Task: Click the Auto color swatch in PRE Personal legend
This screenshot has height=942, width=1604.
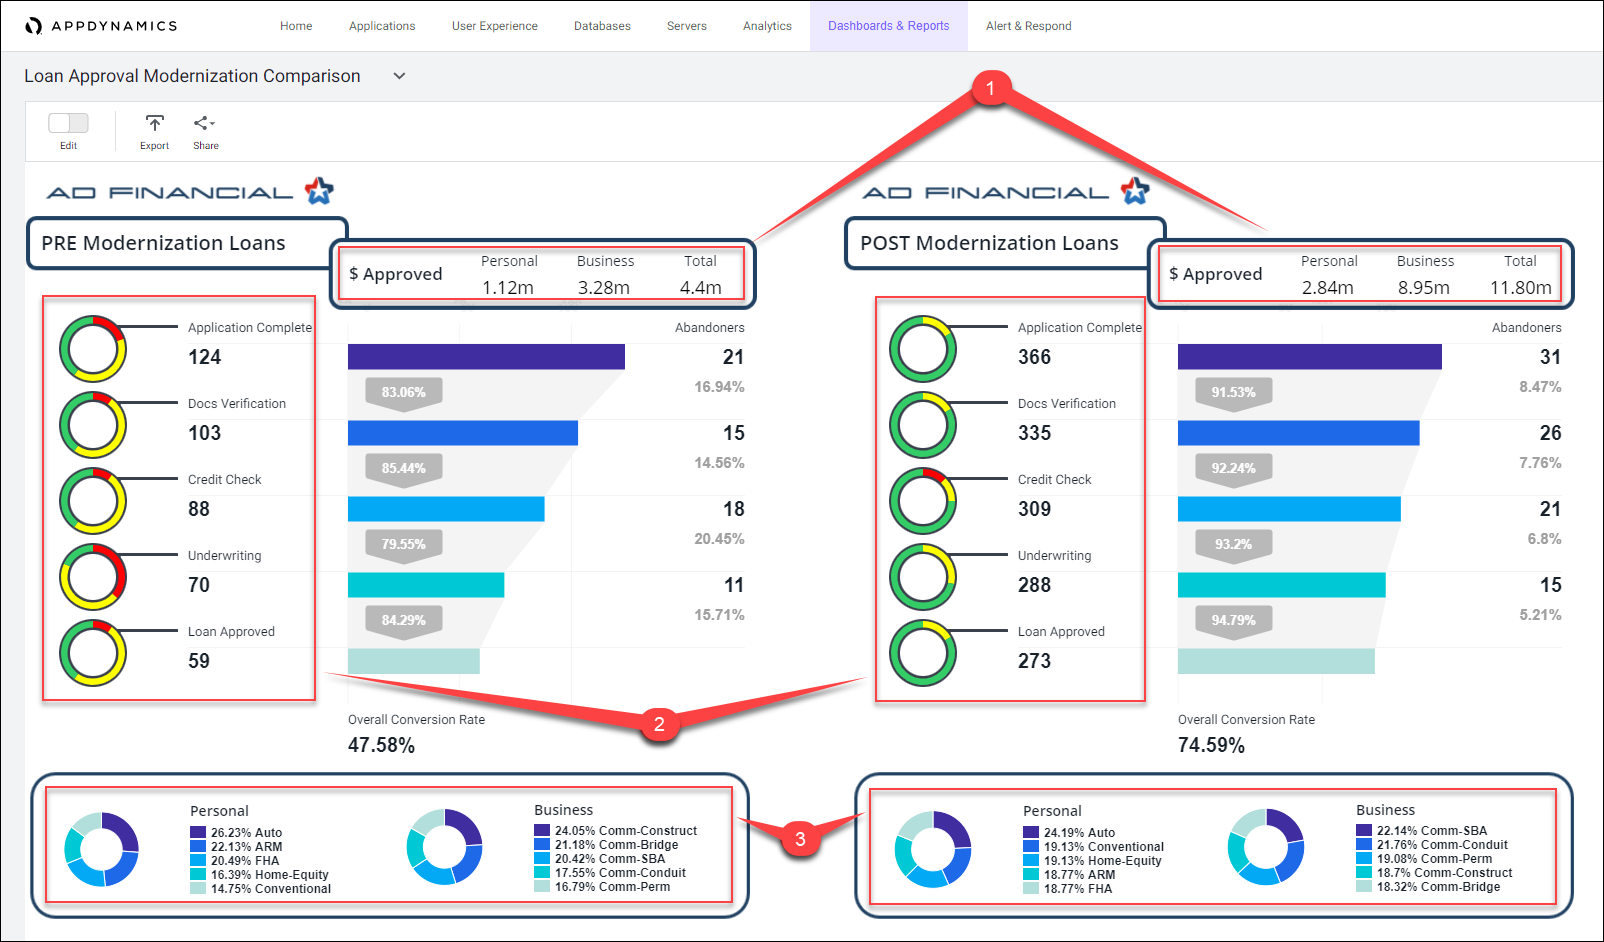Action: (198, 832)
